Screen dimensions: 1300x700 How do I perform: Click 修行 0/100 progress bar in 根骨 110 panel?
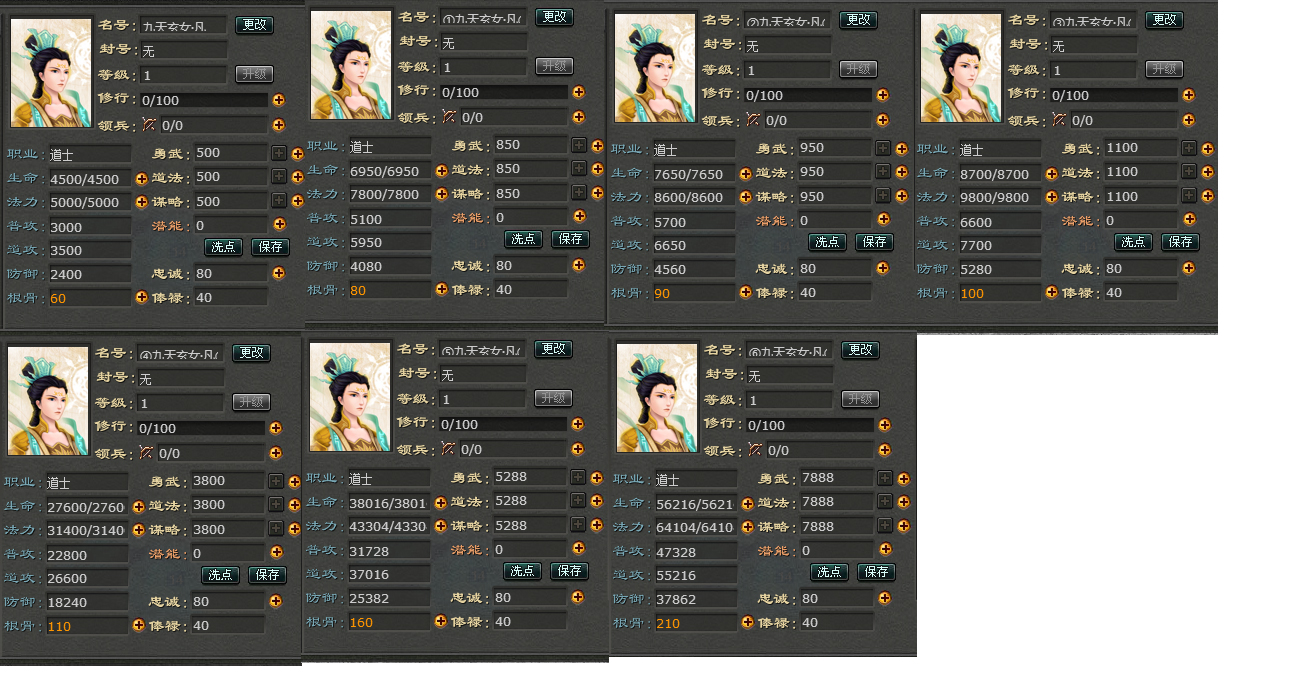pyautogui.click(x=203, y=427)
